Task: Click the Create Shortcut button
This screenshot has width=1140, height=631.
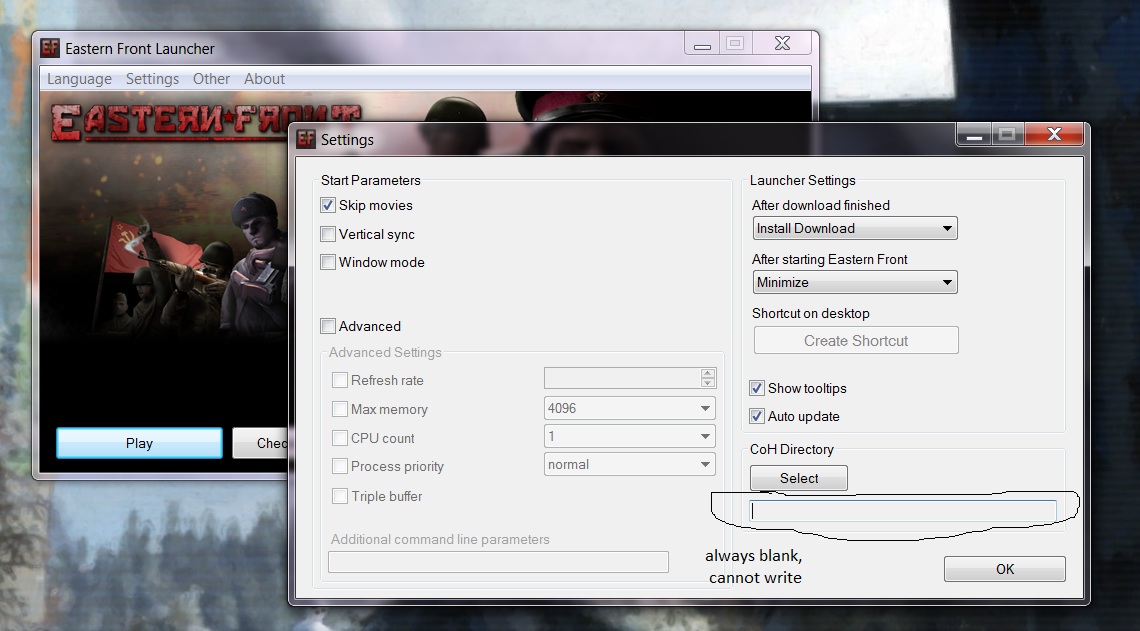Action: click(856, 340)
